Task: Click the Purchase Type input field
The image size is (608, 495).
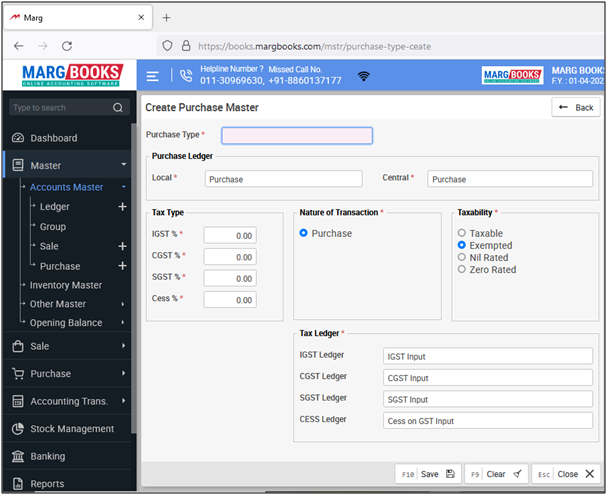Action: coord(297,136)
